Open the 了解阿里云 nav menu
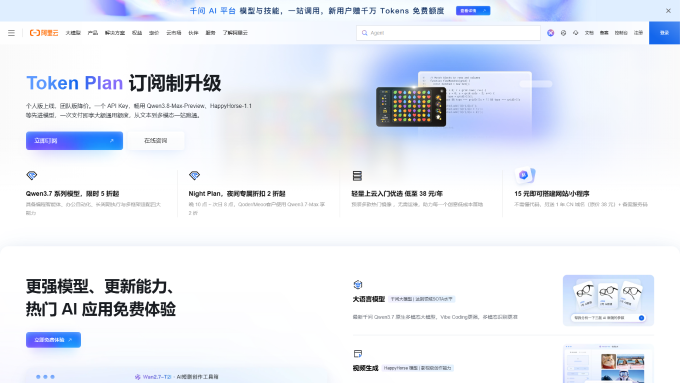The width and height of the screenshot is (680, 383). tap(235, 33)
